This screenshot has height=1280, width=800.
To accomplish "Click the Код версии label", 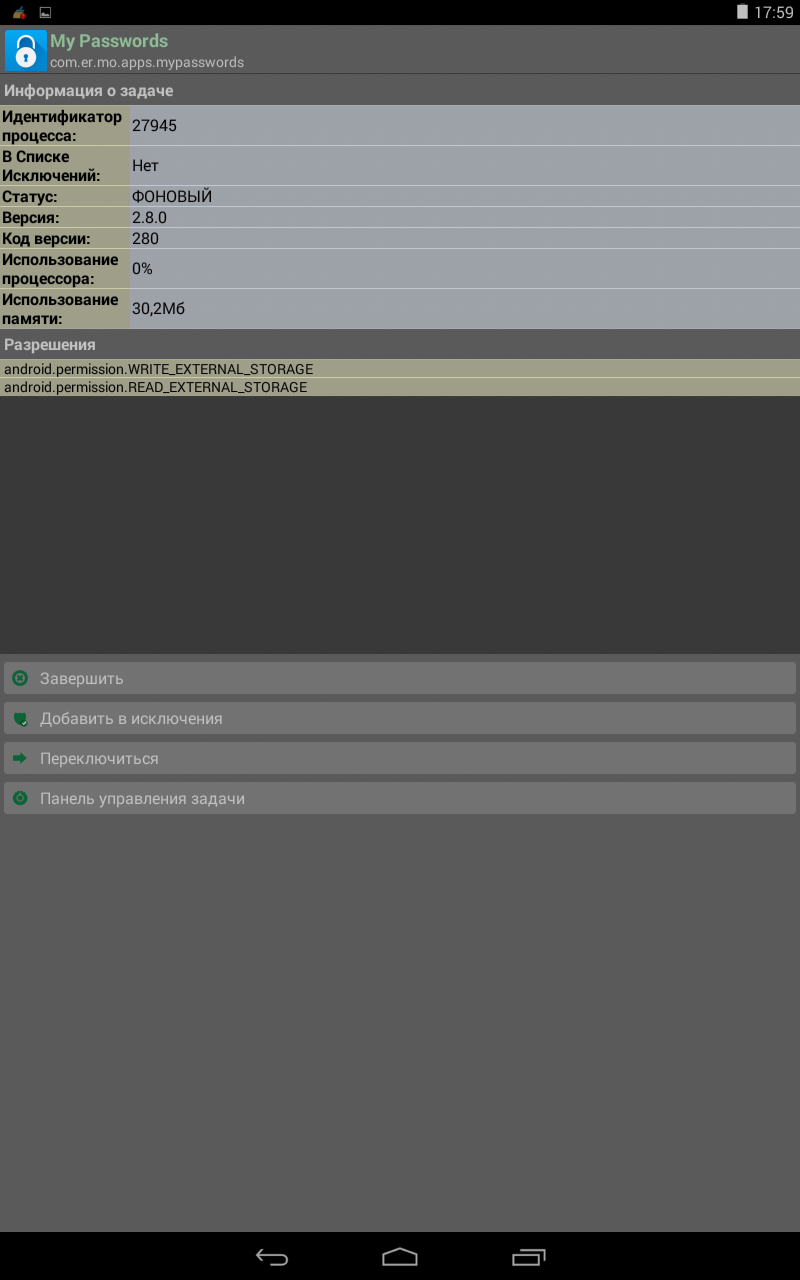I will tap(46, 239).
